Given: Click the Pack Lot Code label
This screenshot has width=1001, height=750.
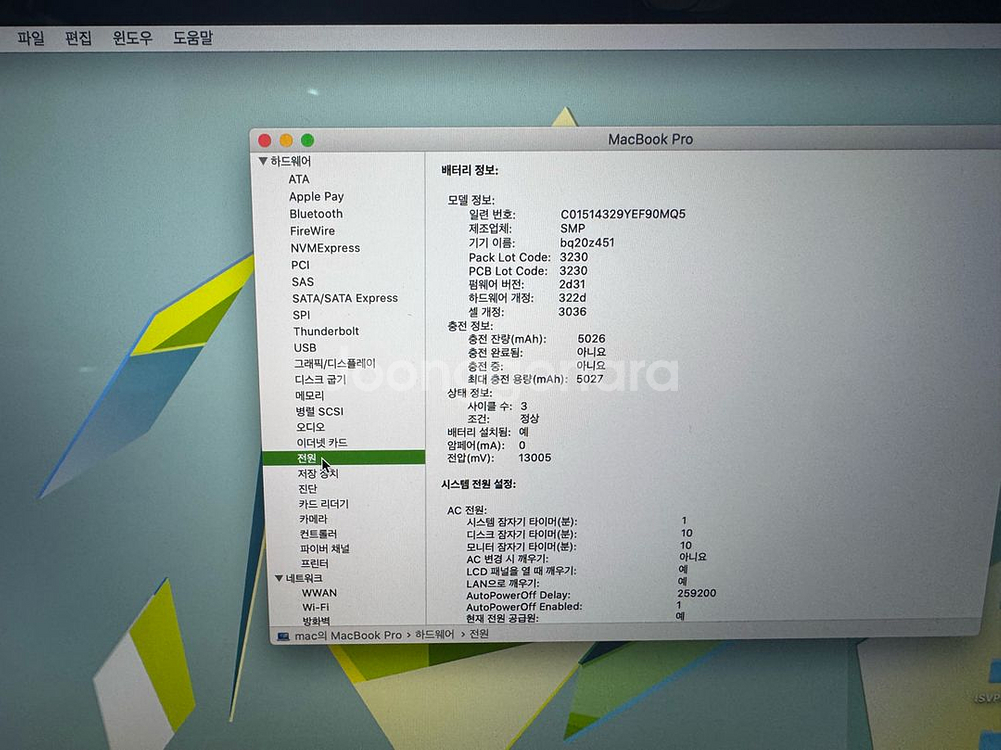Looking at the screenshot, I should pyautogui.click(x=509, y=257).
